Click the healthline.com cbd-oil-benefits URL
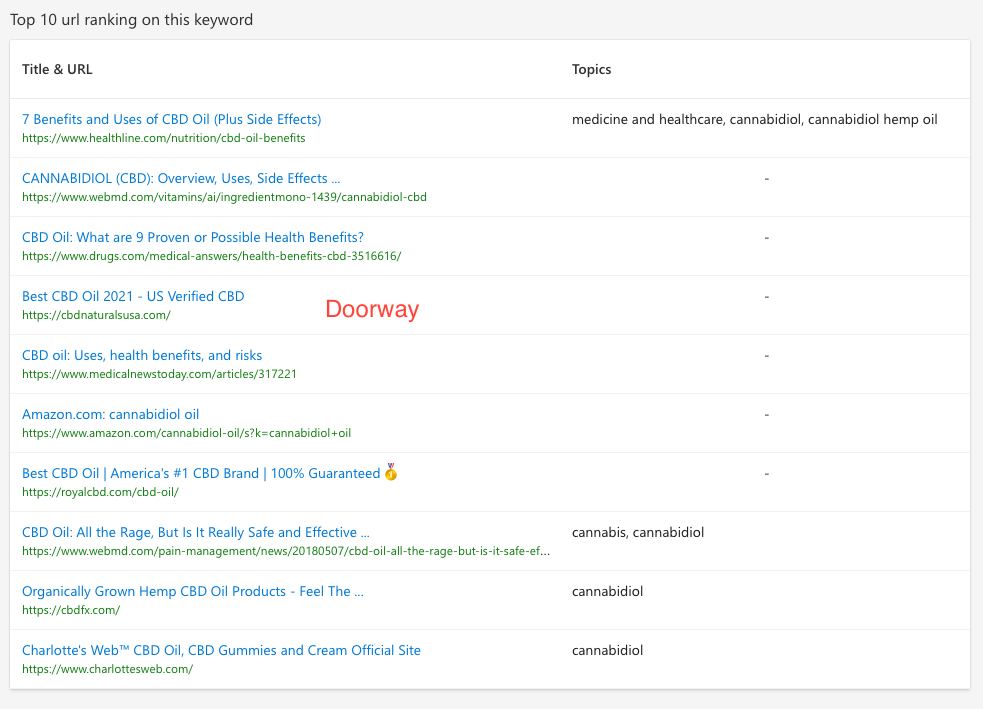The image size is (983, 709). click(x=164, y=138)
